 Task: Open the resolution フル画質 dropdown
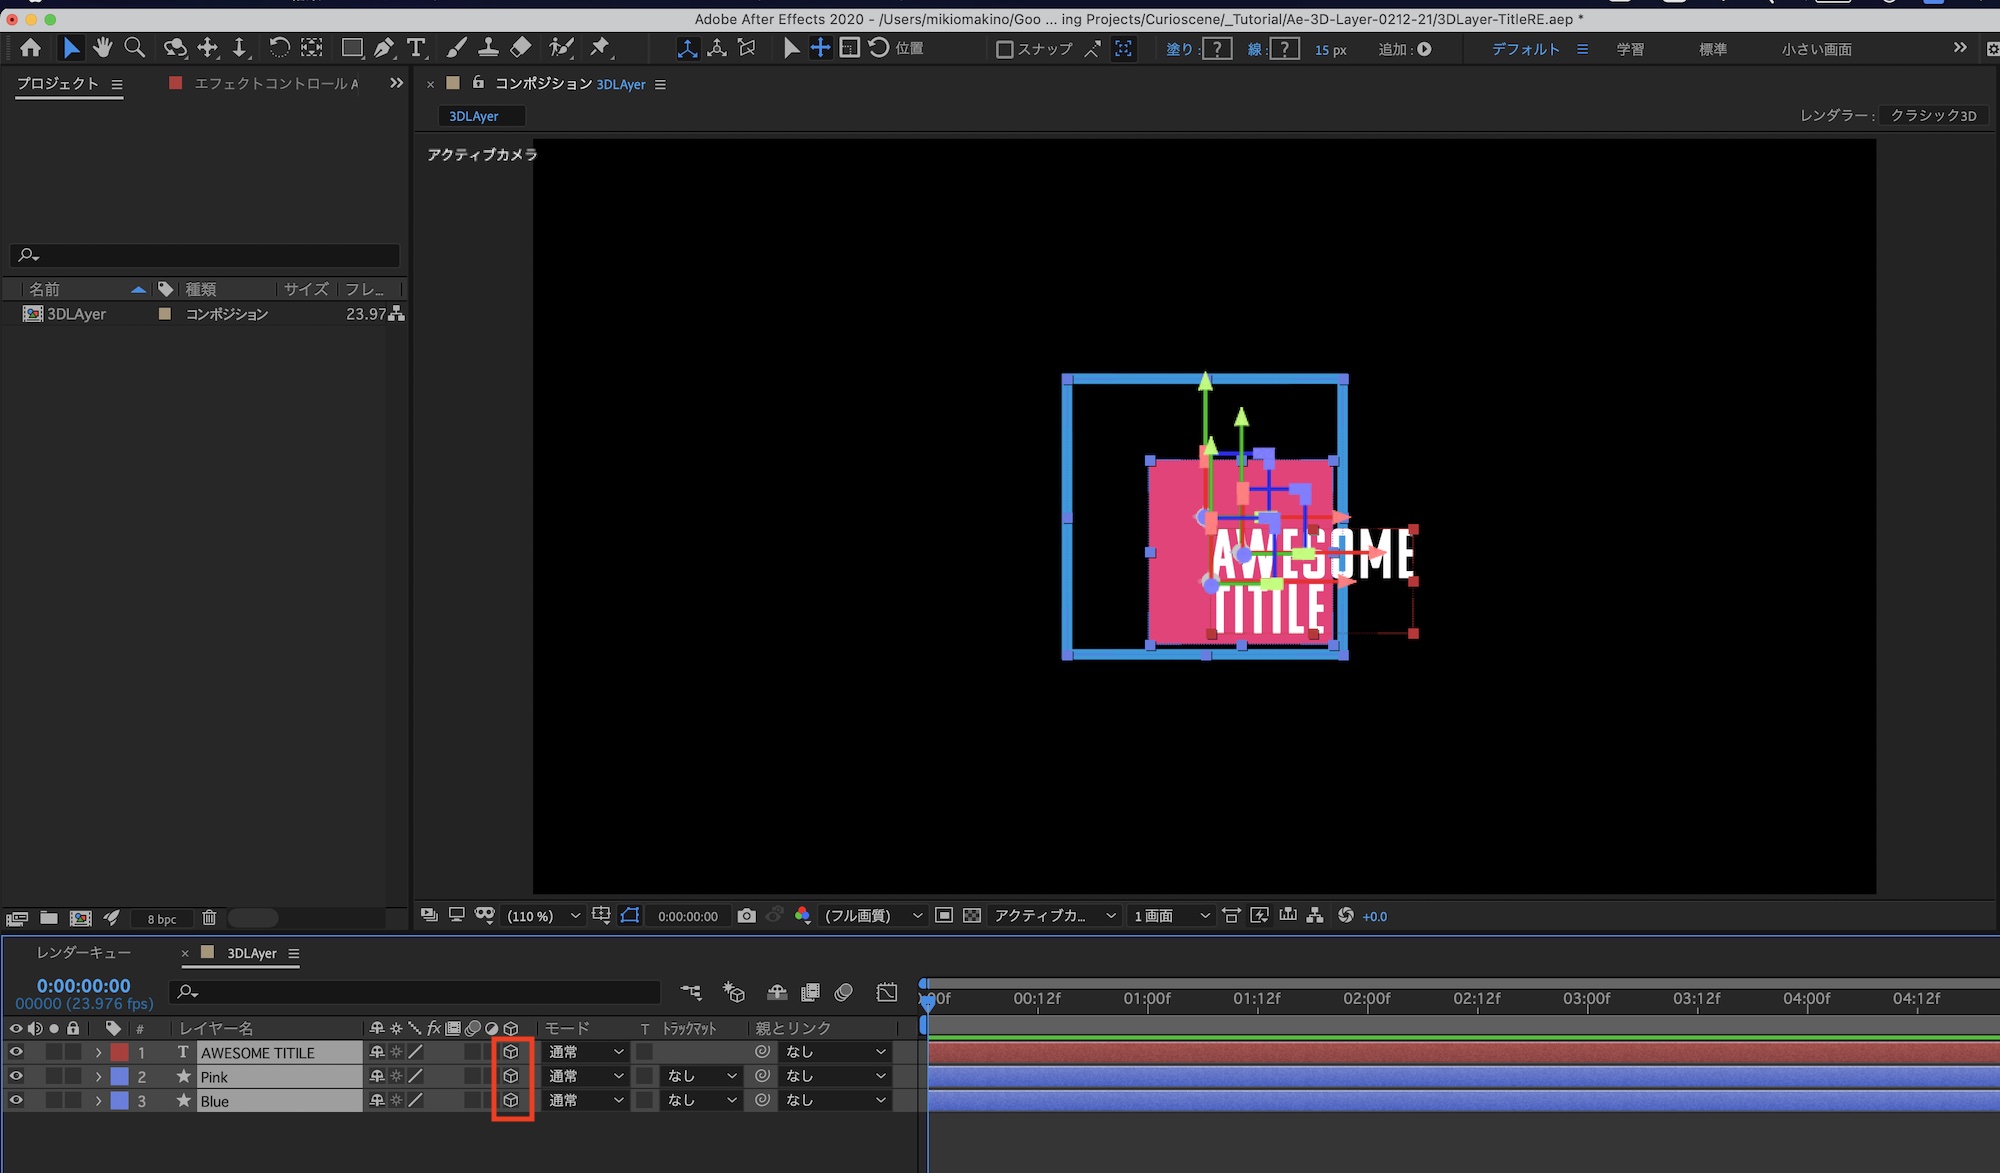tap(872, 916)
